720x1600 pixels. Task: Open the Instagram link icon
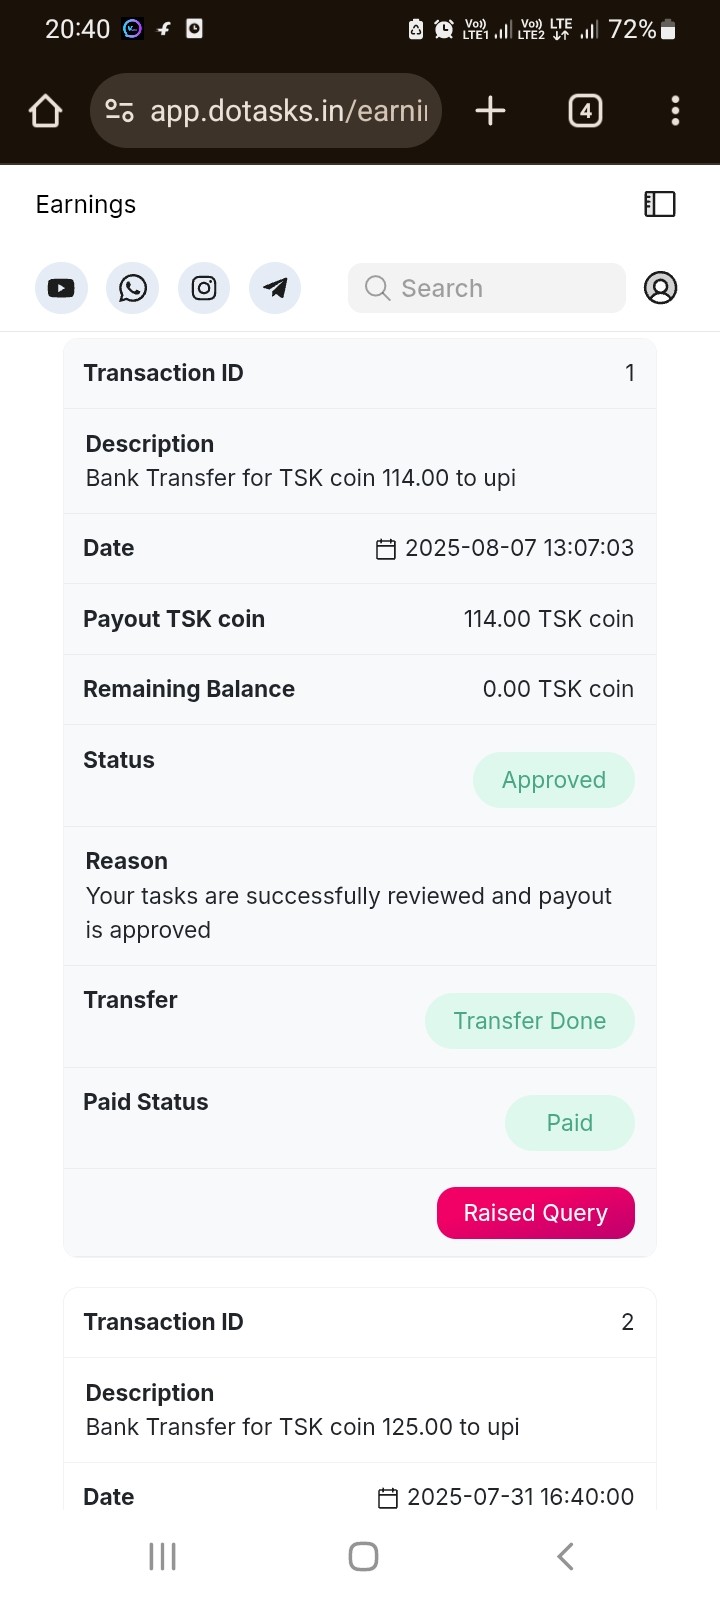[204, 288]
